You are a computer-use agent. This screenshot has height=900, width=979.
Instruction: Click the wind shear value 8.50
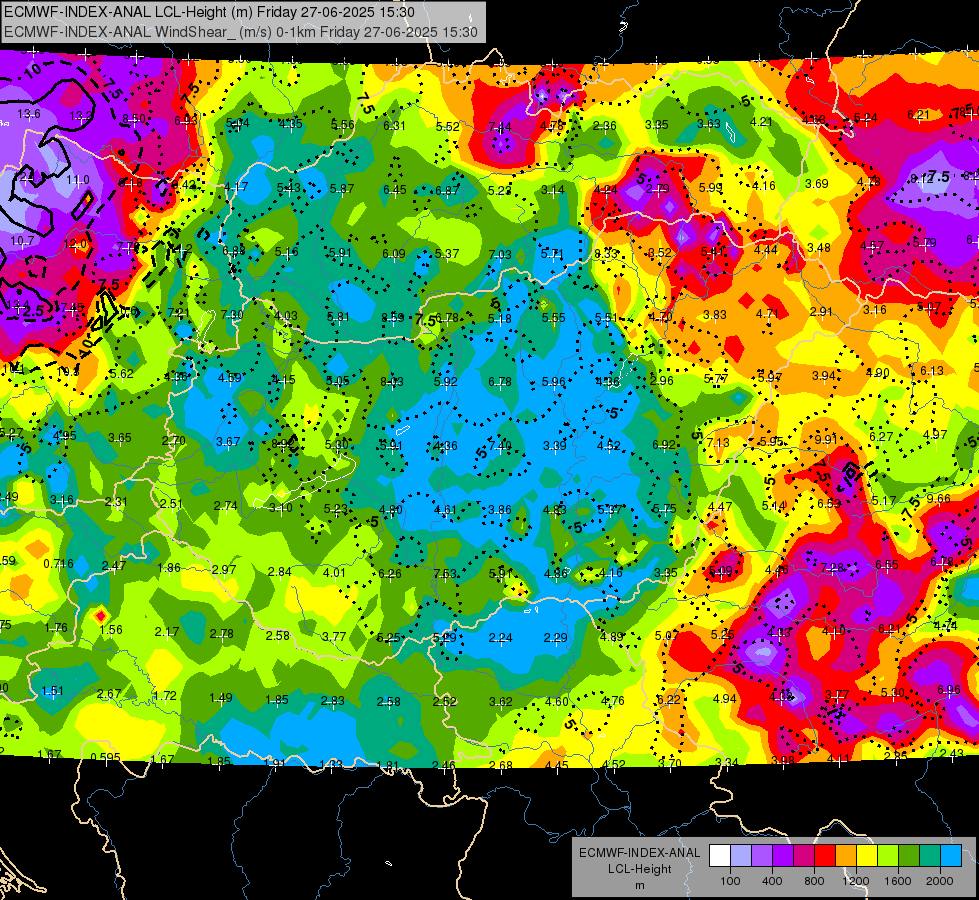pyautogui.click(x=134, y=119)
